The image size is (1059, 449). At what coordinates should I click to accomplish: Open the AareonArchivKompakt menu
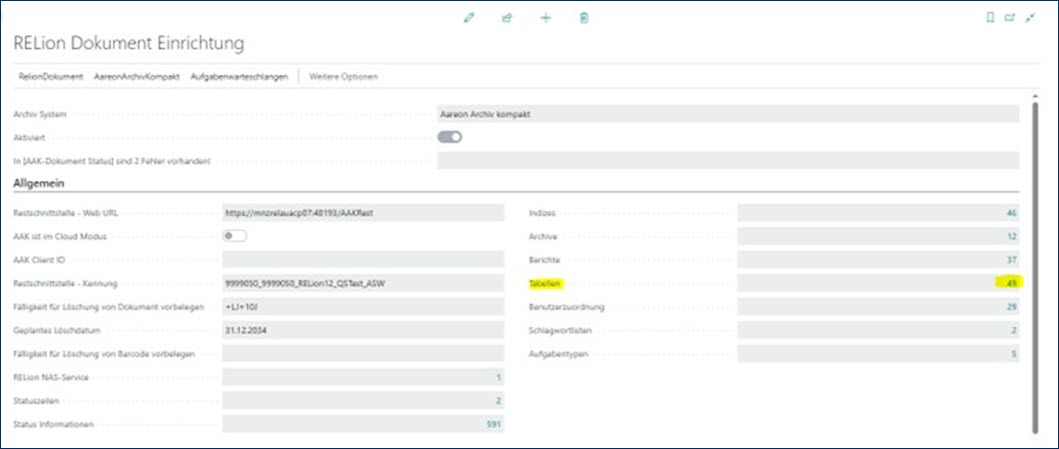137,77
